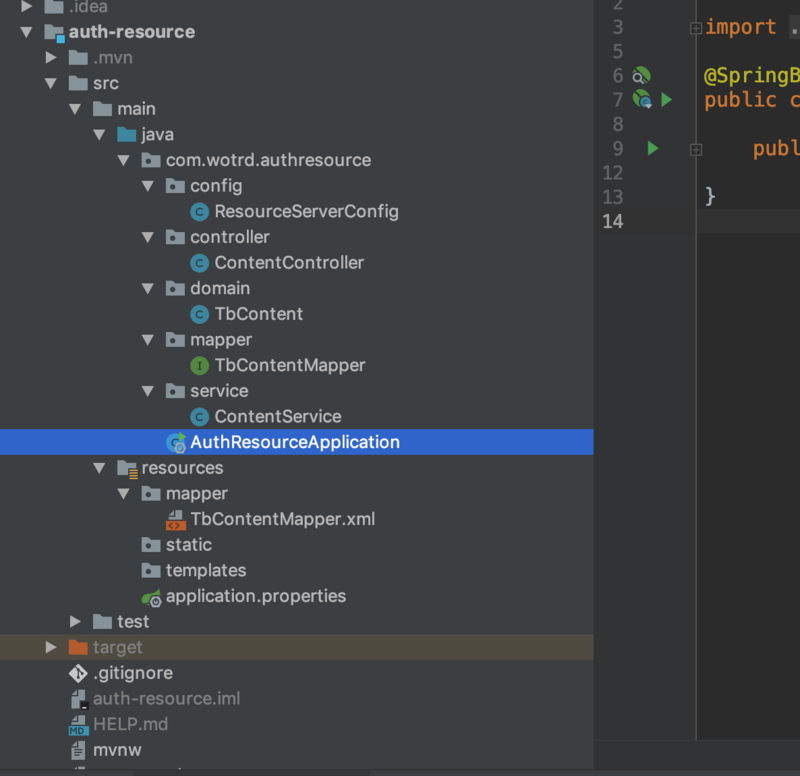Click the .gitignore file icon
The width and height of the screenshot is (800, 776).
click(x=78, y=674)
